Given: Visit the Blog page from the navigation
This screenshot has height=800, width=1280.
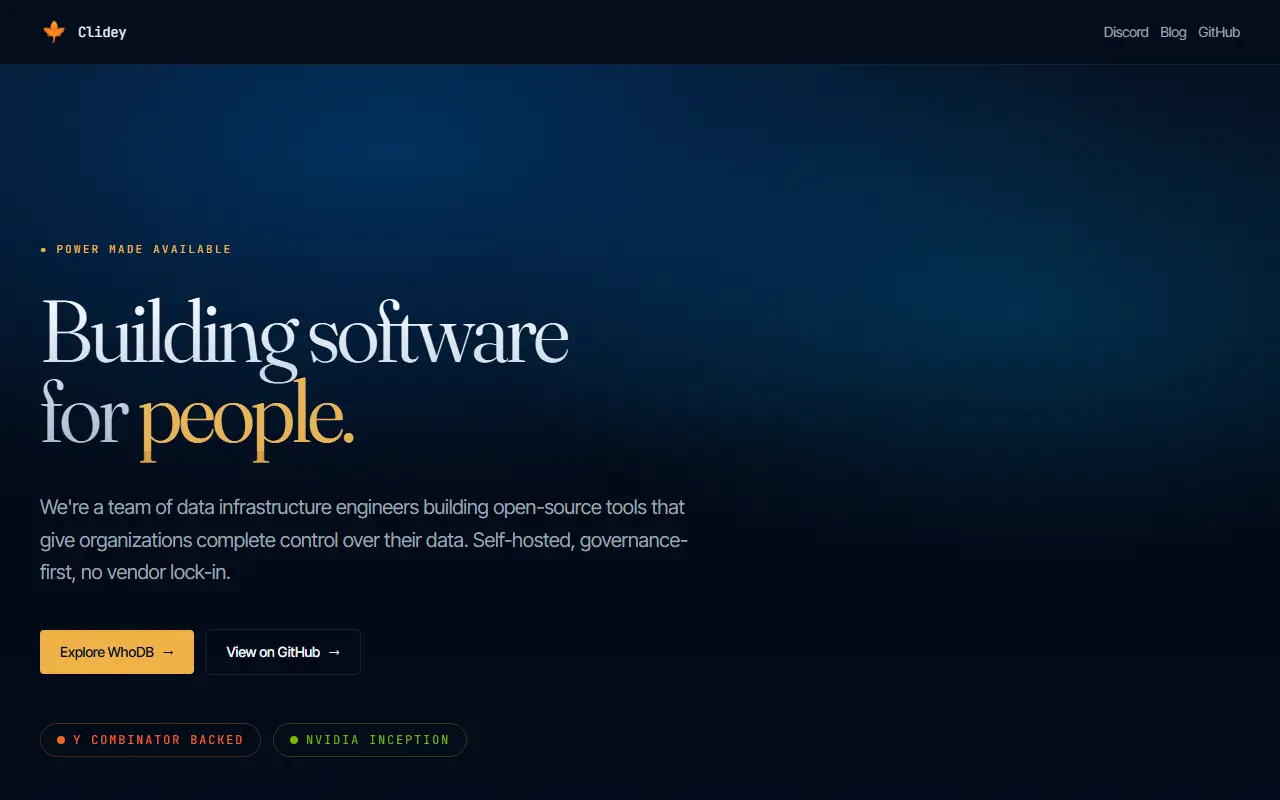Looking at the screenshot, I should click(1173, 32).
